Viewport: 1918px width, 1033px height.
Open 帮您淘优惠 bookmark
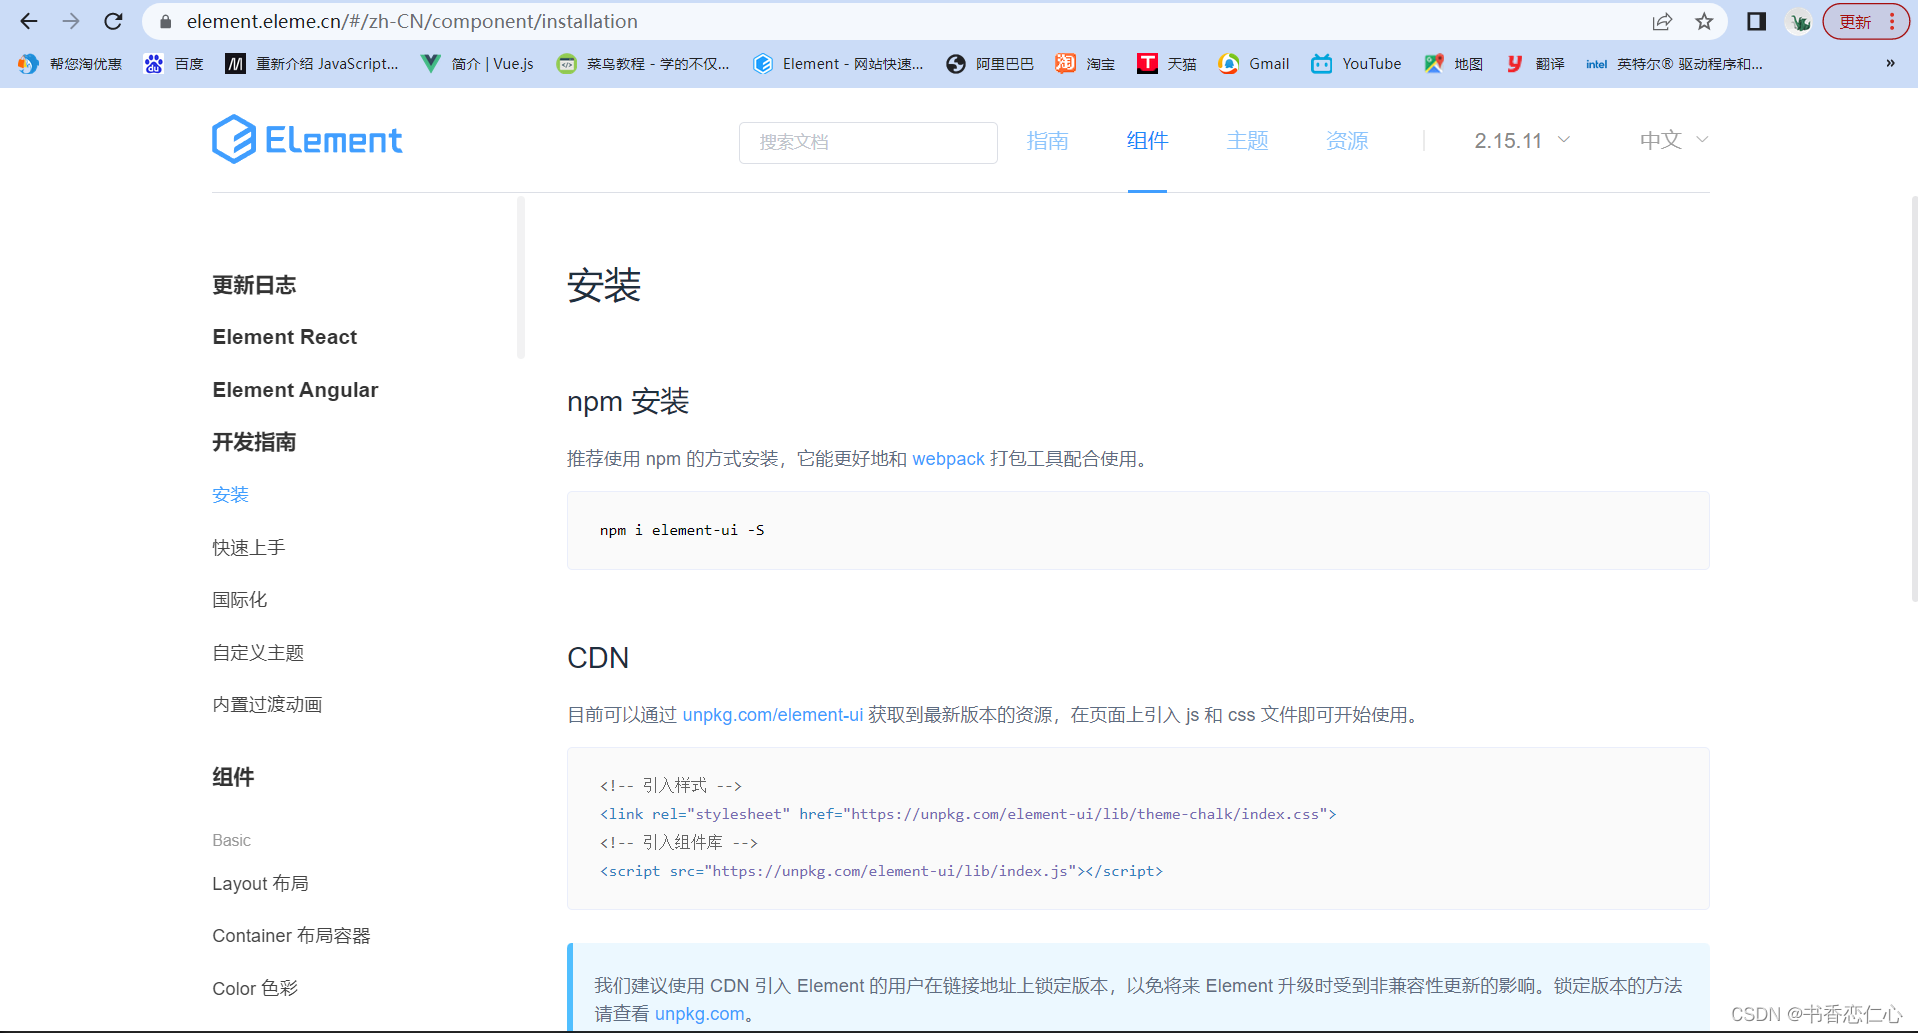[x=70, y=64]
